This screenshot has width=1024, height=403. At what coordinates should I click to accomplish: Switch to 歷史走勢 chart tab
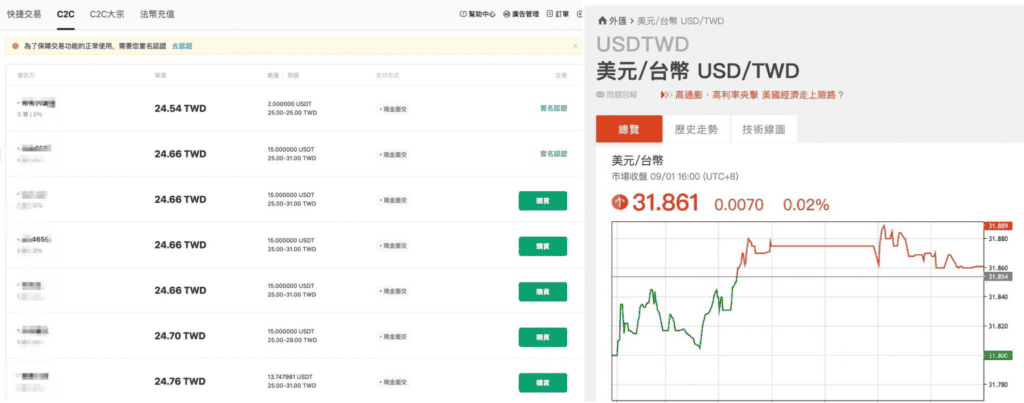(x=696, y=129)
